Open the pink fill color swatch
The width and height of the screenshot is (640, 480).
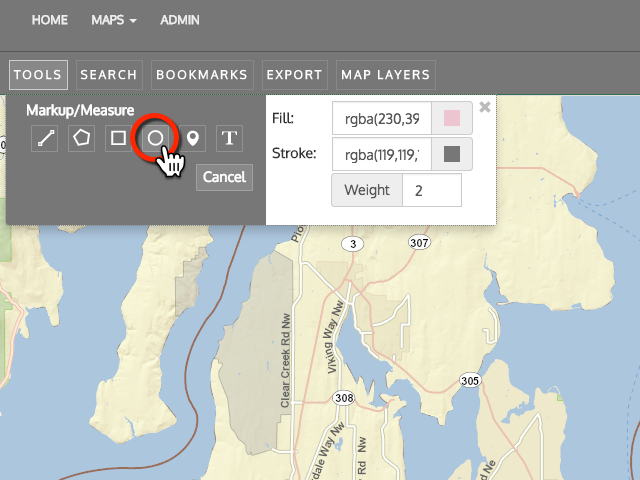[x=451, y=119]
